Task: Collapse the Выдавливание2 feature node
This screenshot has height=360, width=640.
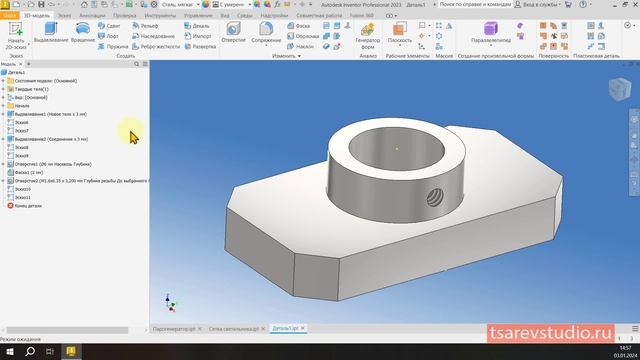Action: (3, 139)
